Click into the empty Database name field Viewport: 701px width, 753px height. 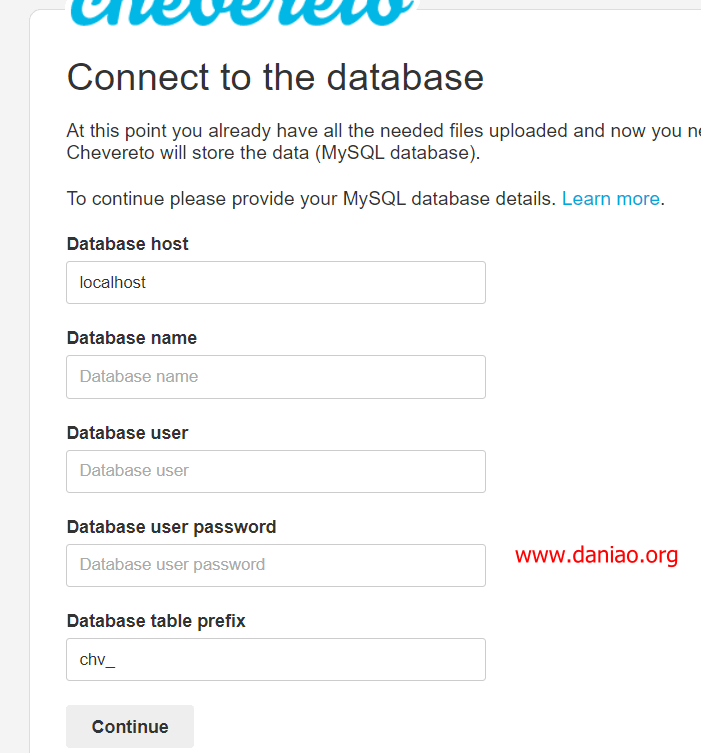(276, 377)
